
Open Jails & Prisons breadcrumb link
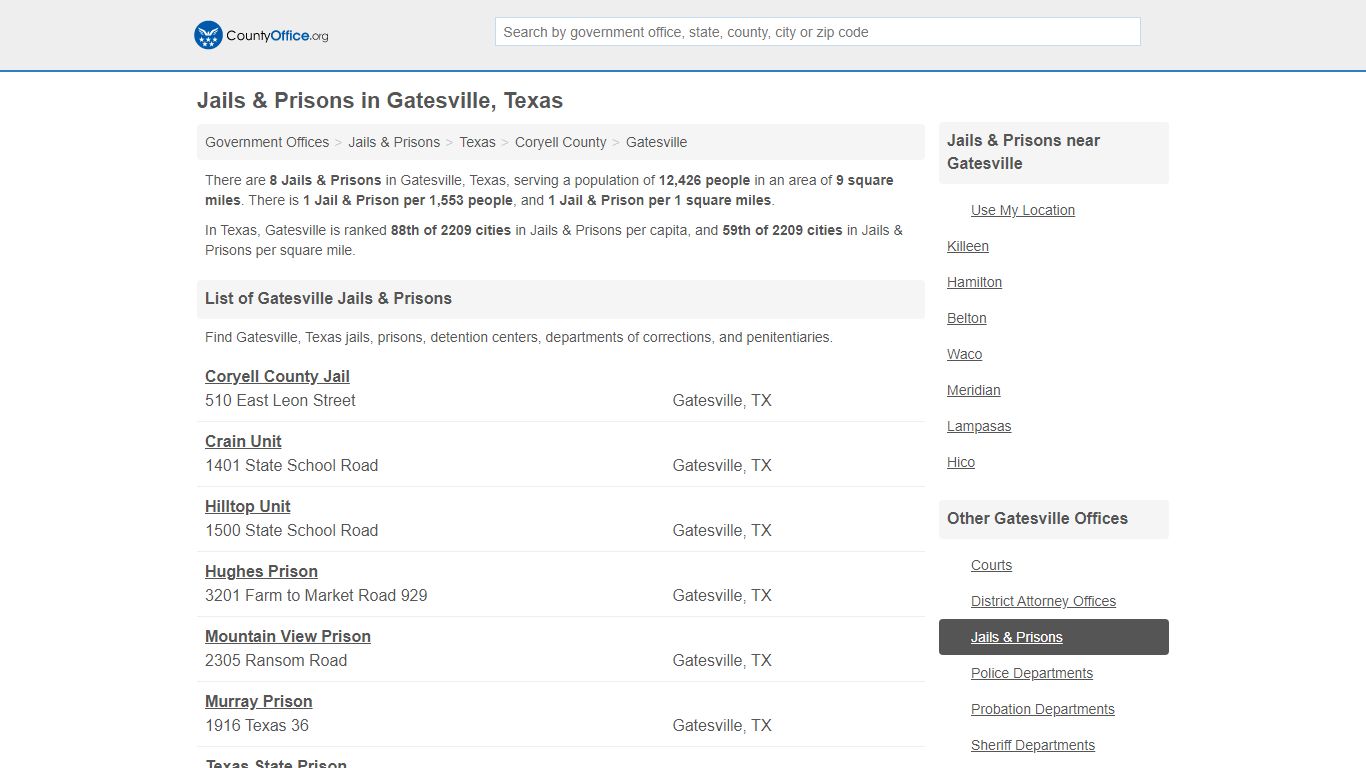[394, 142]
